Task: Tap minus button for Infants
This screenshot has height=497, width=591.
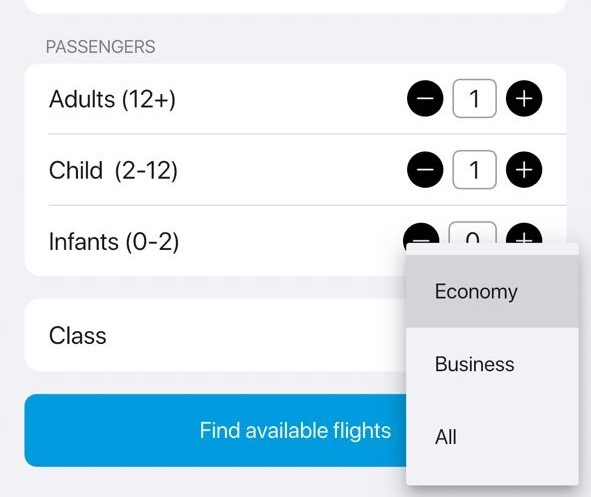Action: (x=421, y=234)
